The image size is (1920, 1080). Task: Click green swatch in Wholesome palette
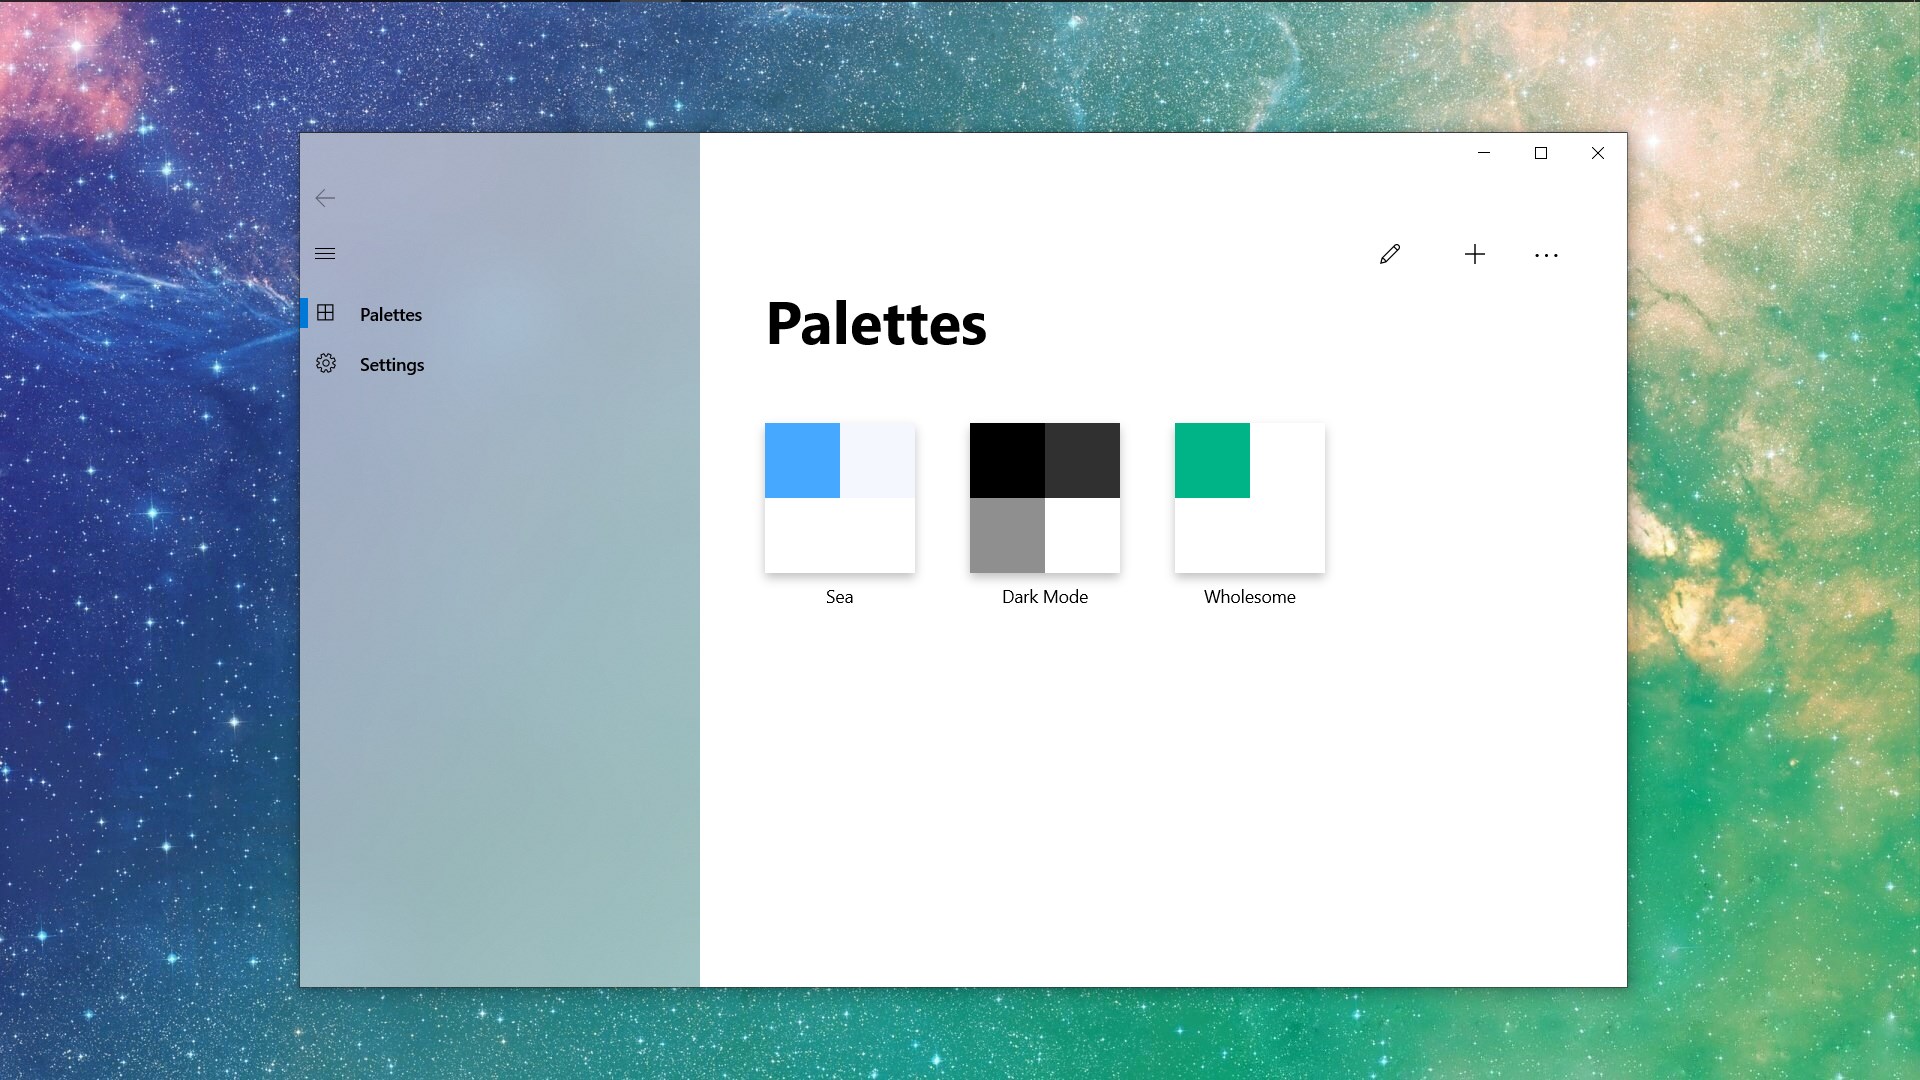tap(1212, 460)
